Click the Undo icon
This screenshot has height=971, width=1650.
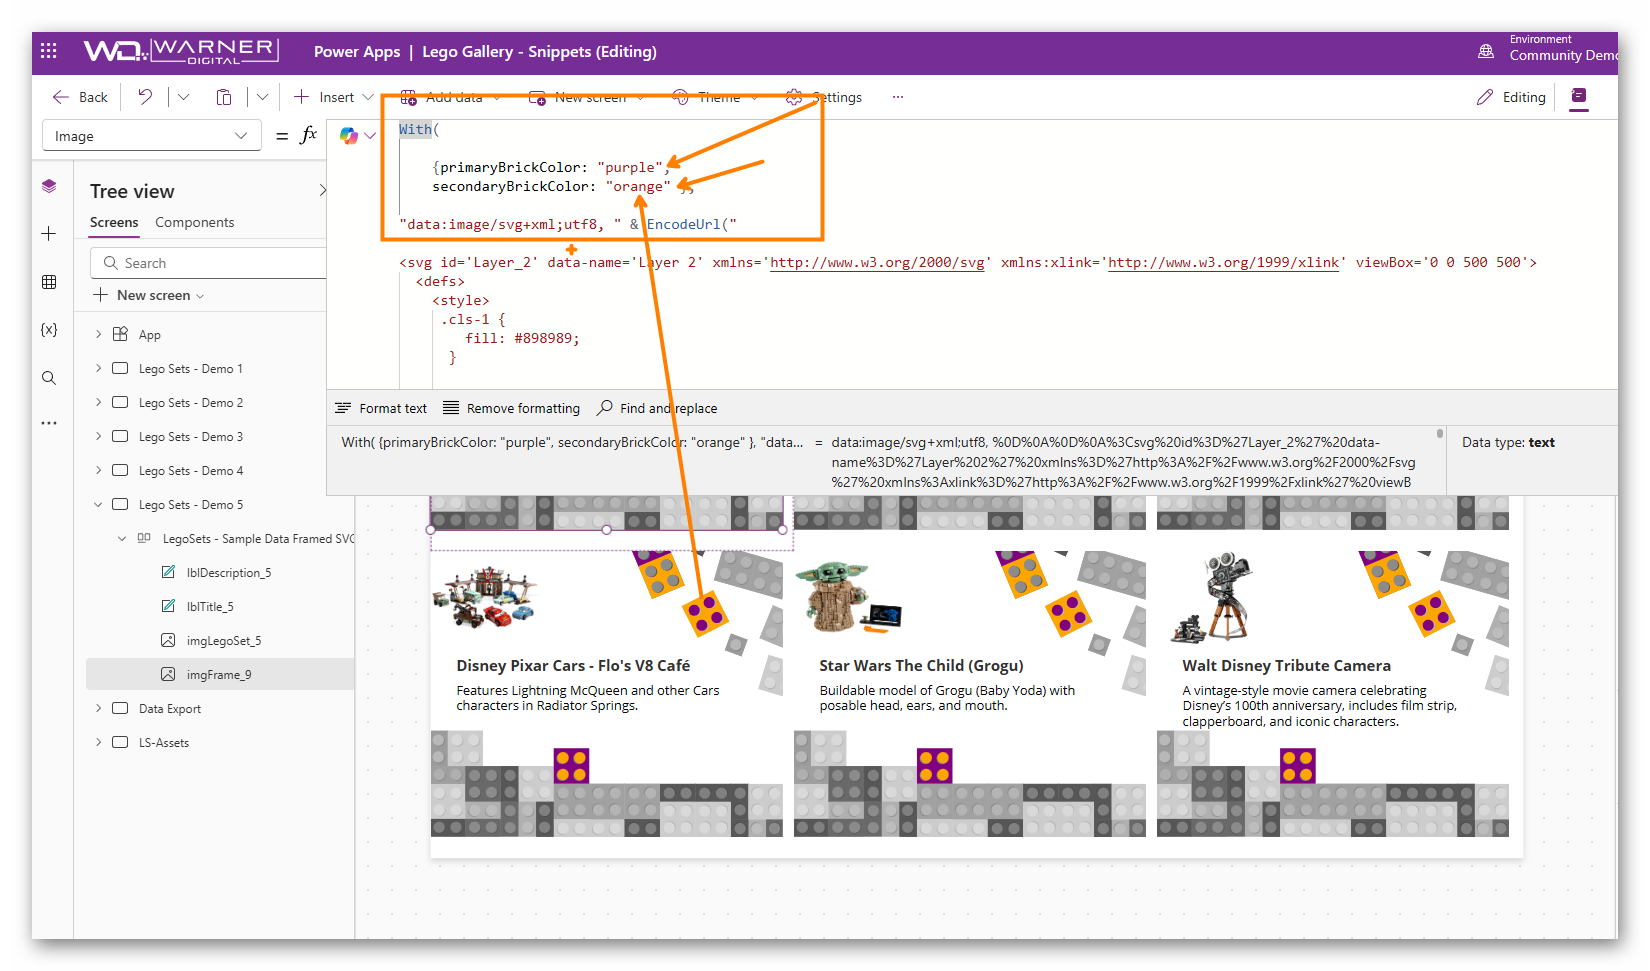point(145,97)
